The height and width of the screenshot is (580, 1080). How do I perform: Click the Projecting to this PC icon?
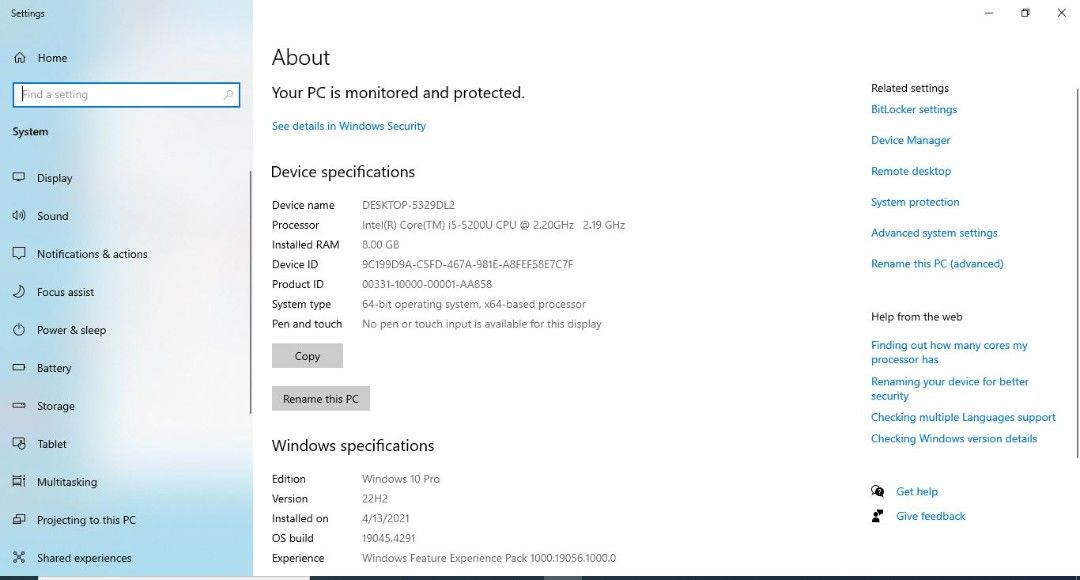[19, 519]
